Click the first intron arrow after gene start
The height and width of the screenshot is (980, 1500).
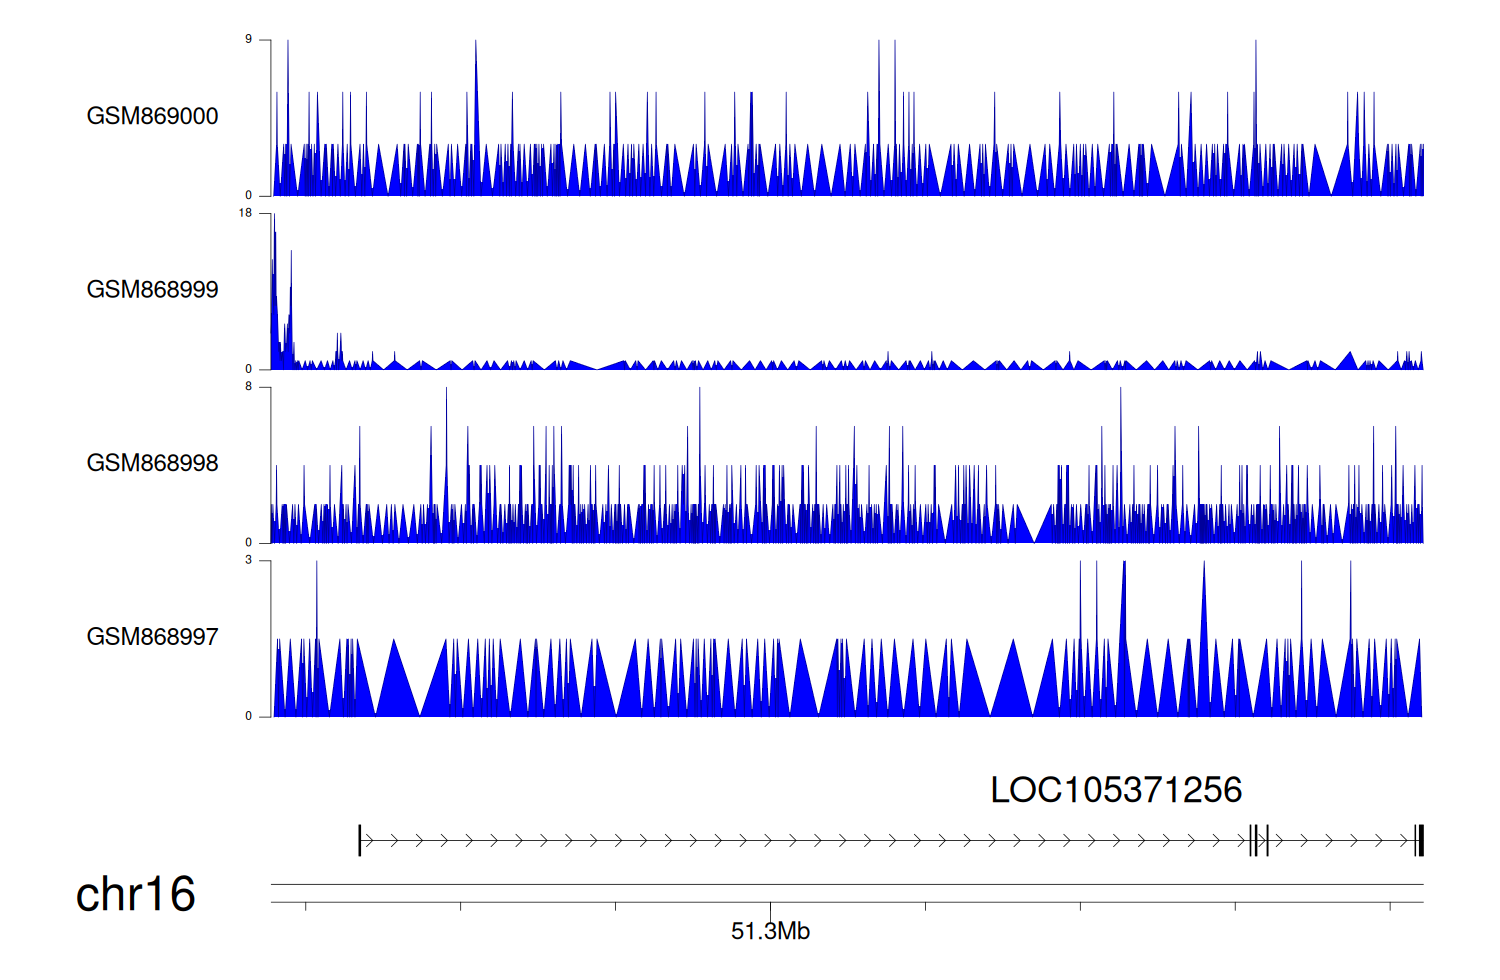(x=370, y=841)
